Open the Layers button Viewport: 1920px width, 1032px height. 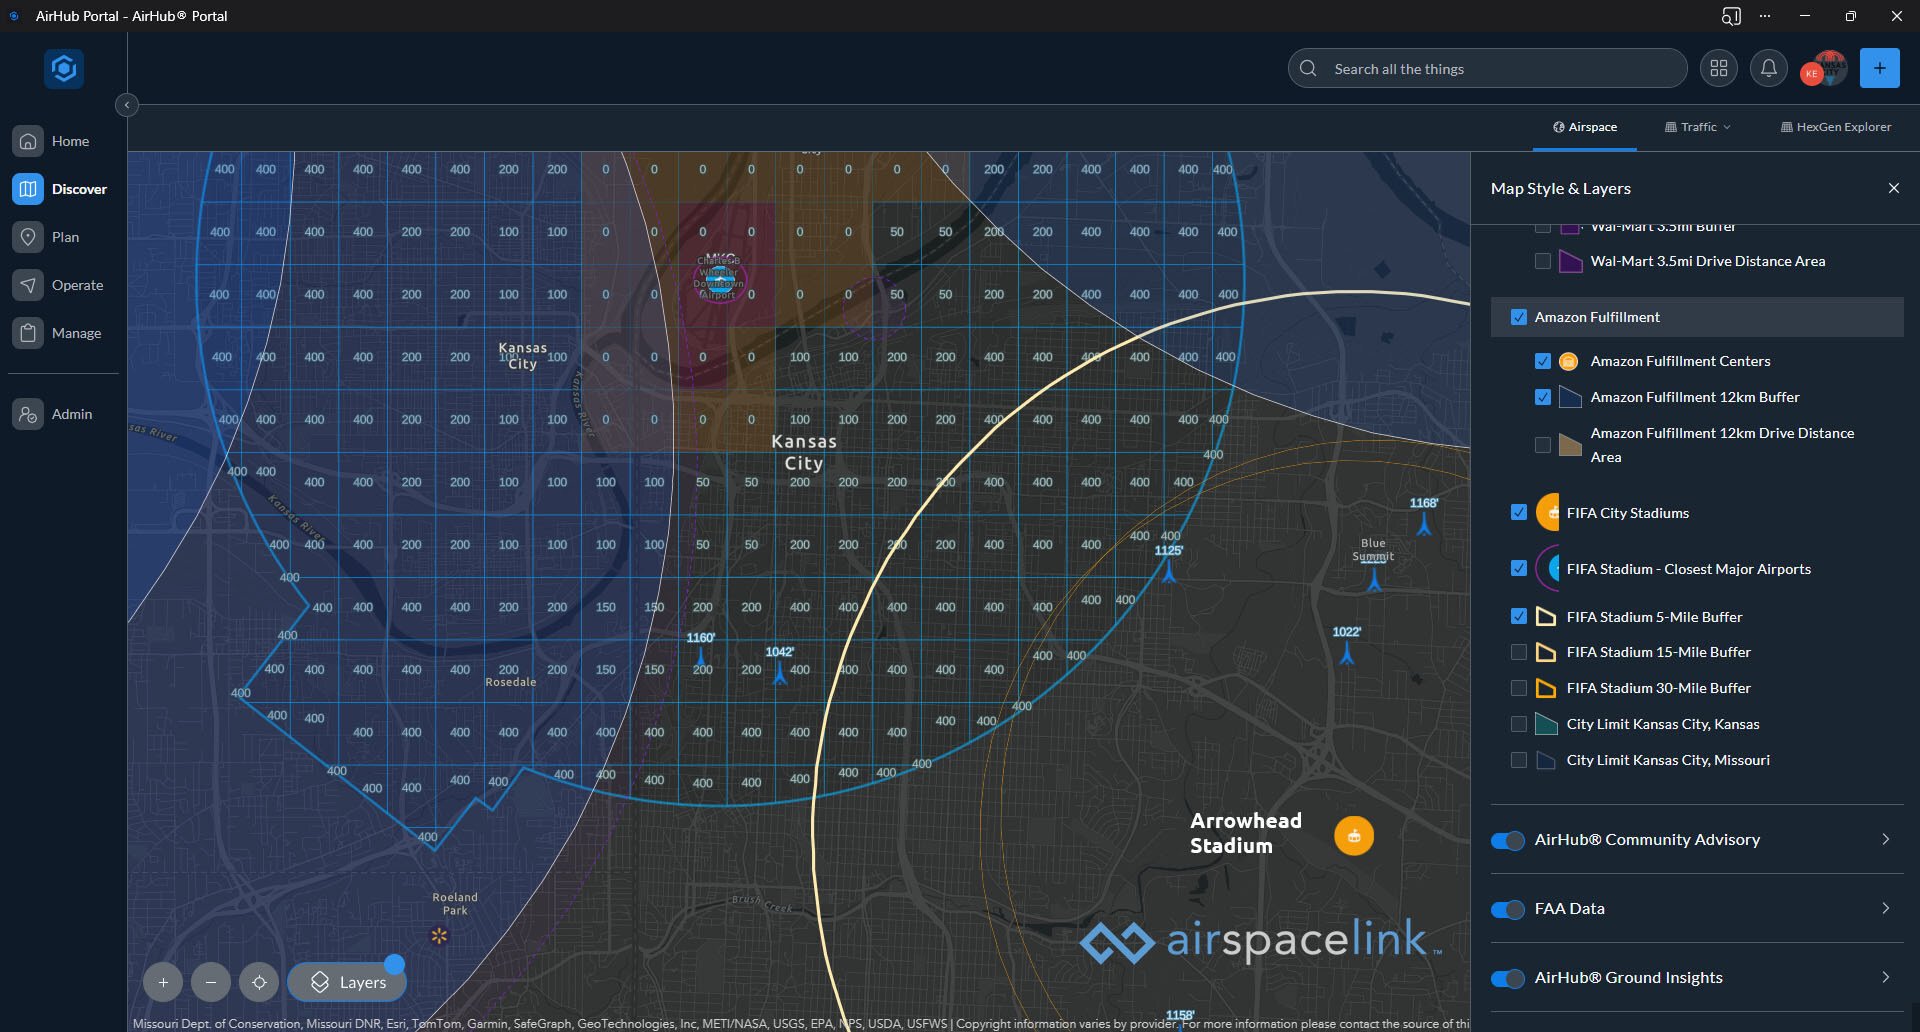pyautogui.click(x=347, y=982)
